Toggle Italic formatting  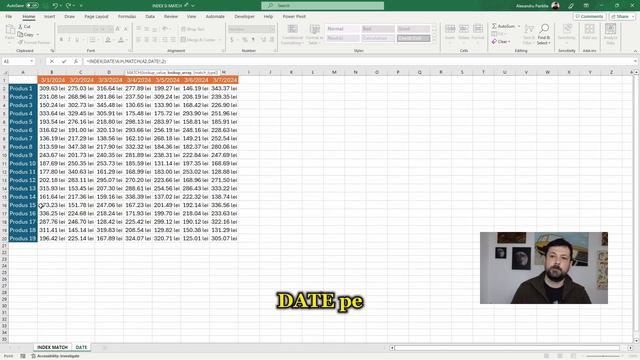69,40
